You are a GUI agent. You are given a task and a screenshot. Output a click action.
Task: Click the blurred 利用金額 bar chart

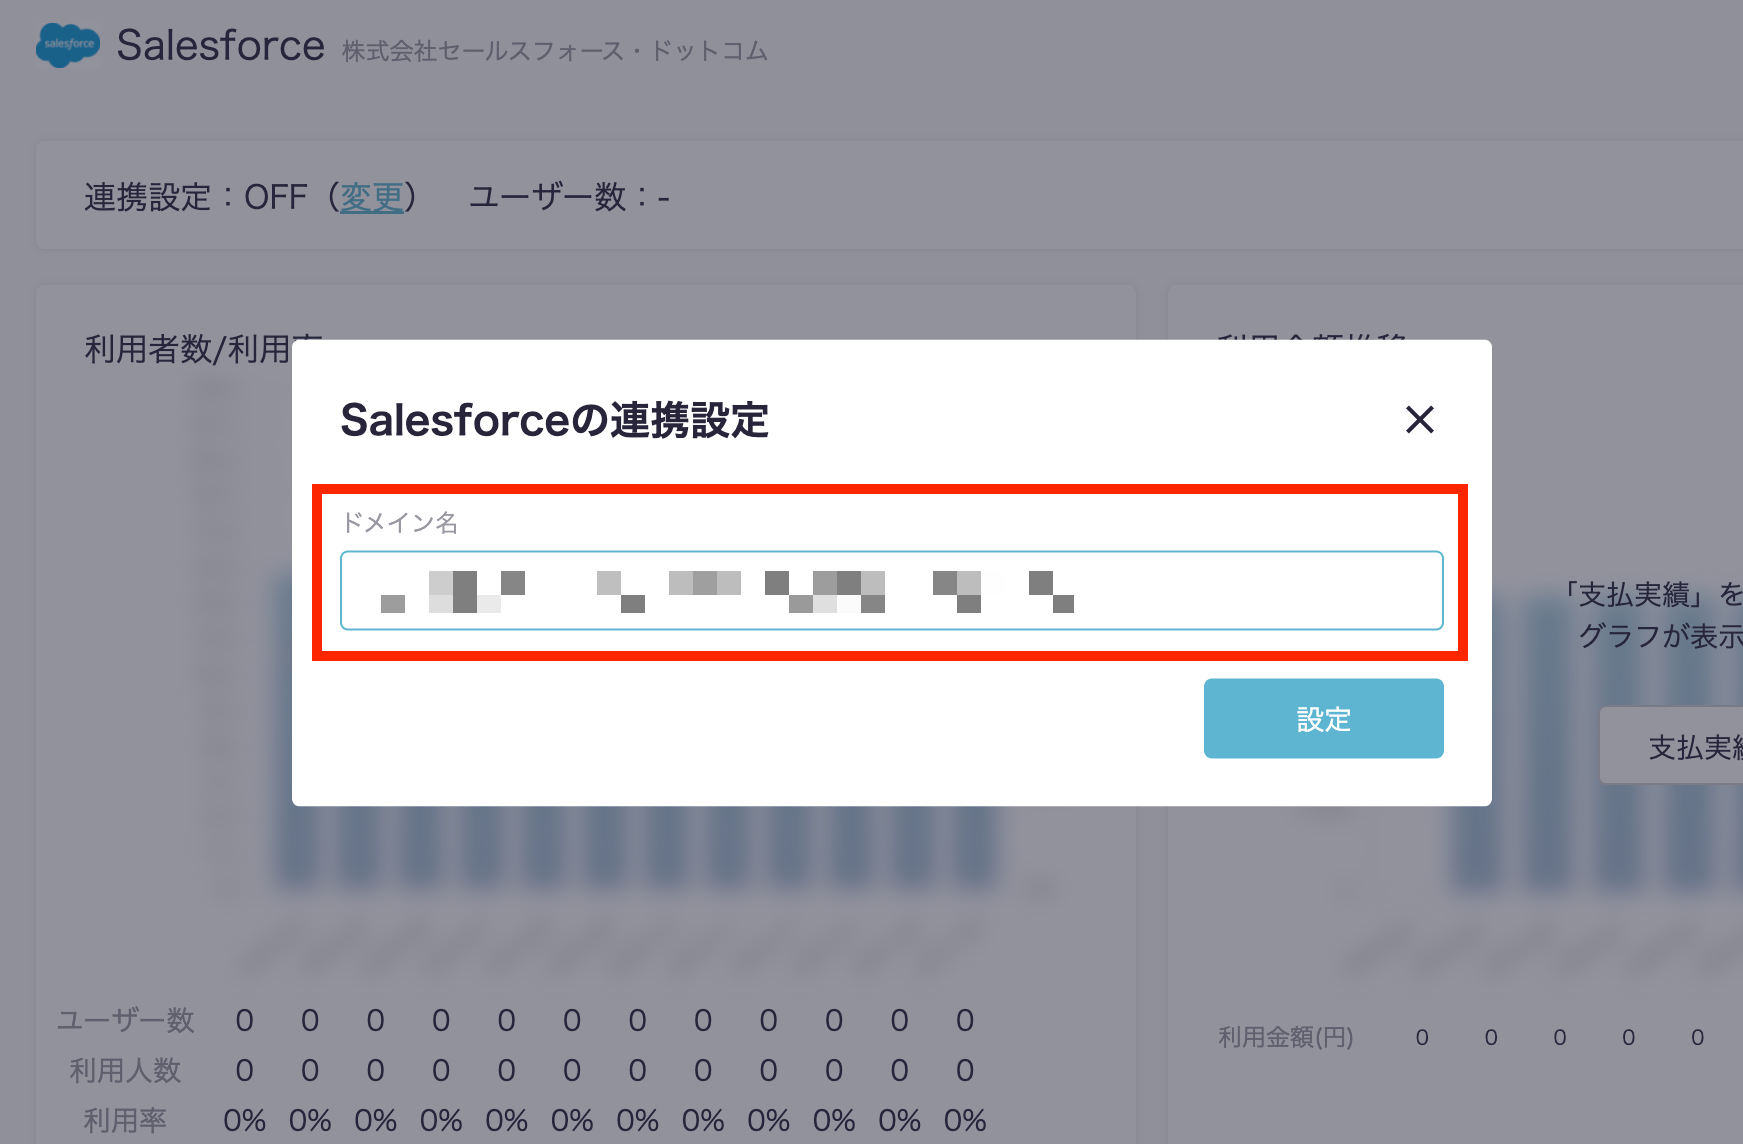click(x=1600, y=850)
